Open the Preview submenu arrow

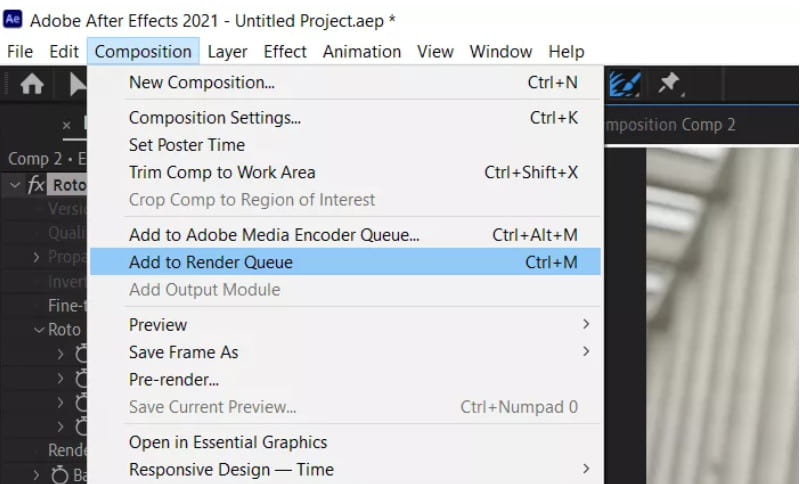click(586, 324)
